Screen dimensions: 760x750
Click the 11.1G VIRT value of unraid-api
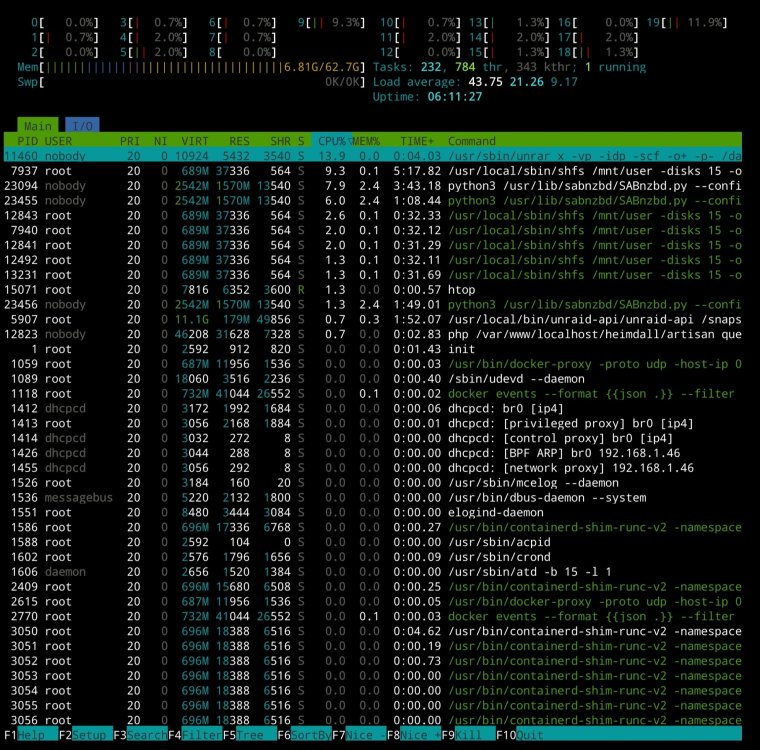[x=191, y=319]
